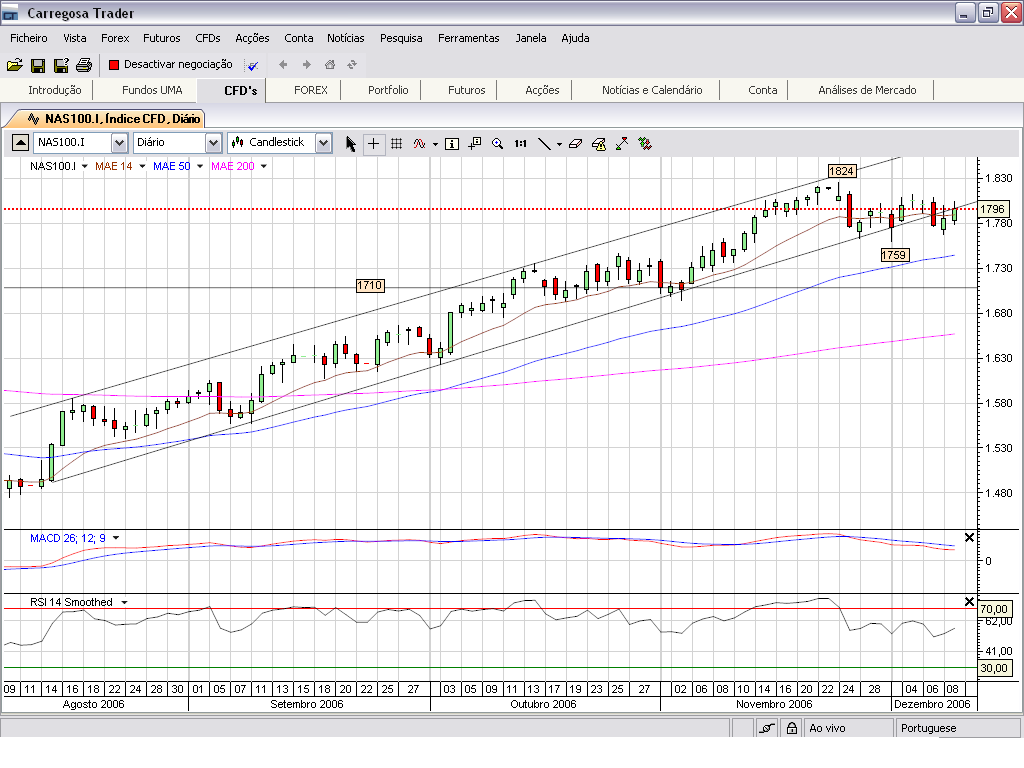The width and height of the screenshot is (1024, 768).
Task: Open the Candlestick chart type dropdown
Action: 323,142
